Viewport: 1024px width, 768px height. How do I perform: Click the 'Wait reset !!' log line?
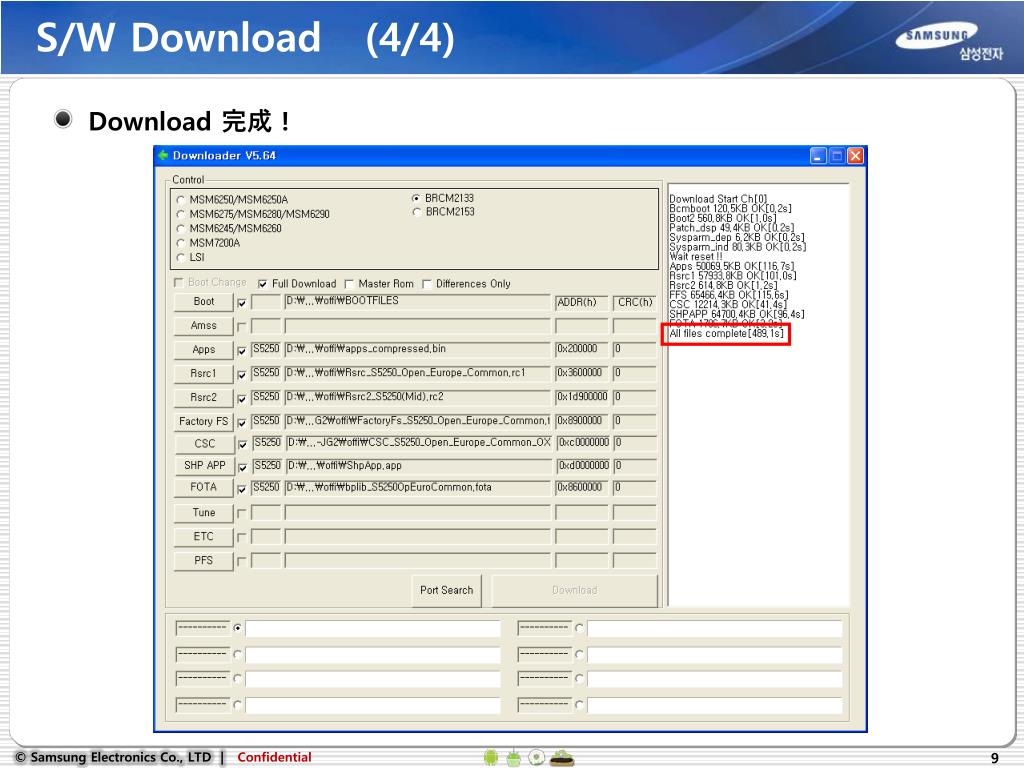(696, 257)
